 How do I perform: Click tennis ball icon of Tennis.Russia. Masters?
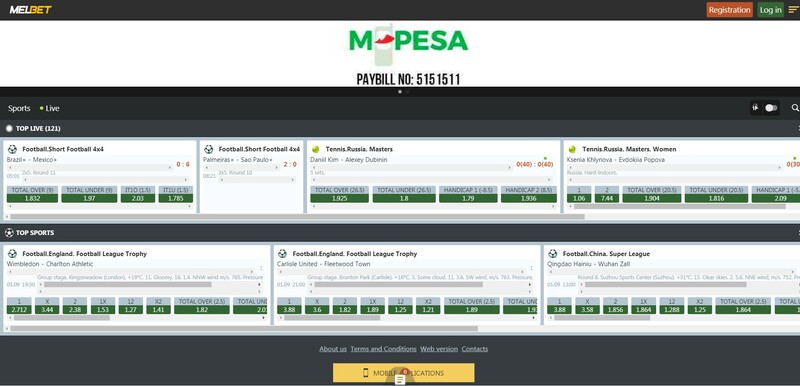coord(315,149)
